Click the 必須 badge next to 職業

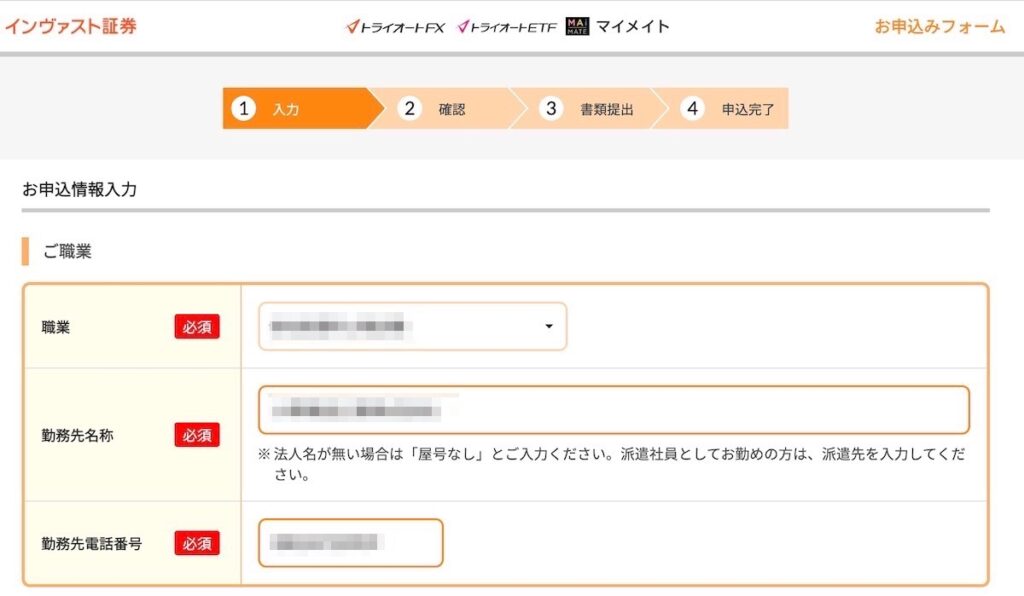198,326
